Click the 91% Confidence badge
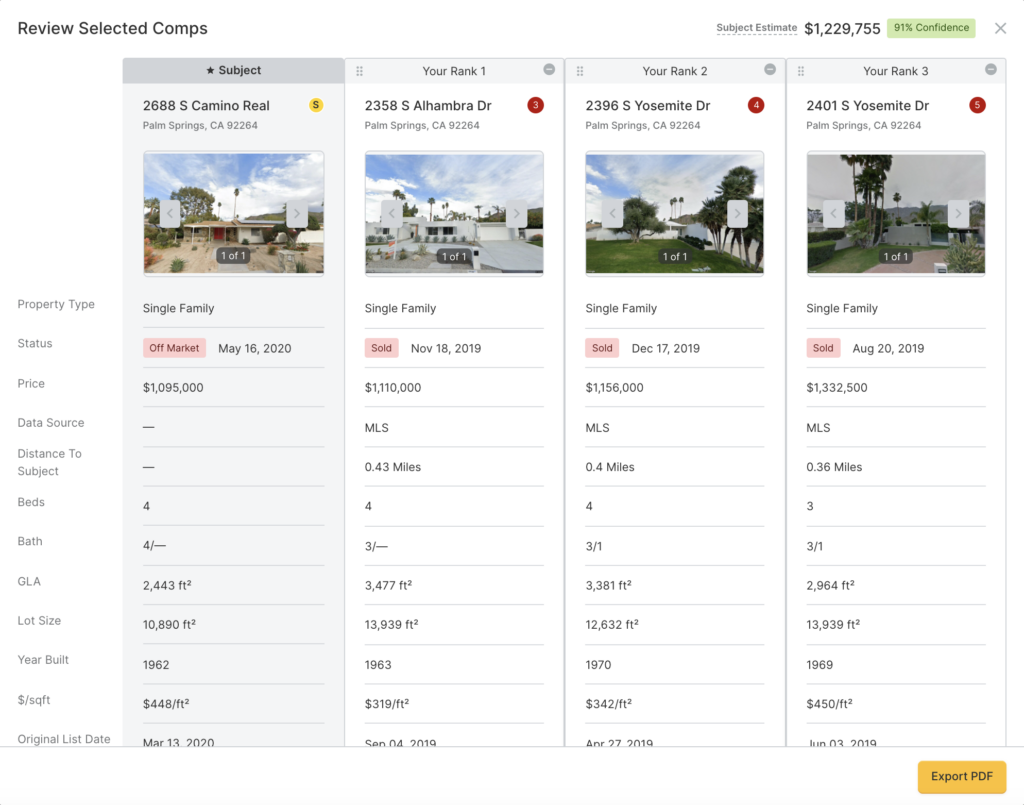 (931, 28)
